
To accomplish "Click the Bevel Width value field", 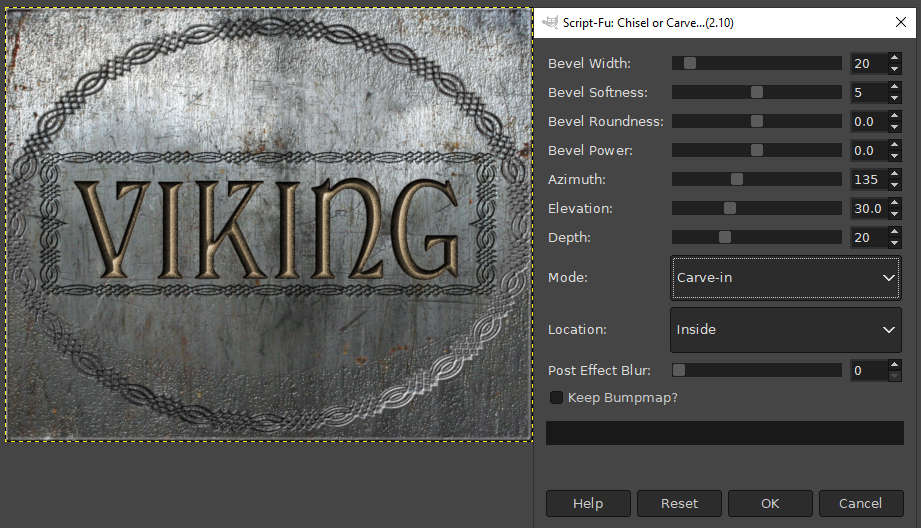I will tap(866, 63).
